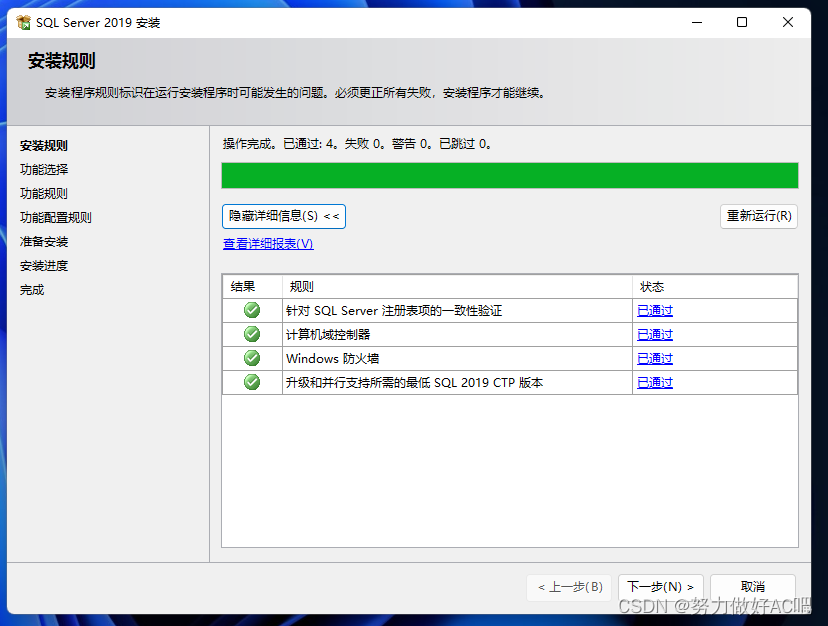Click the SQL Server setup title bar icon
The height and width of the screenshot is (626, 828).
[23, 22]
